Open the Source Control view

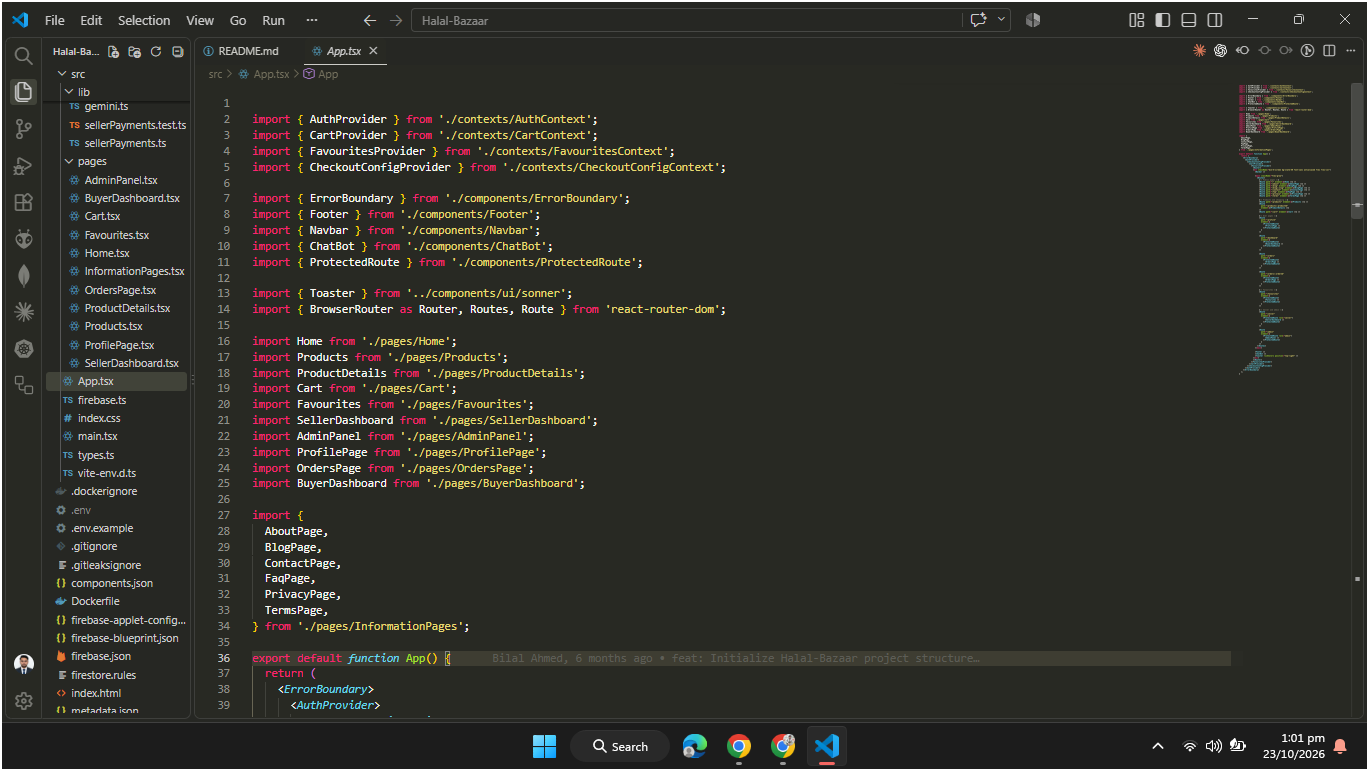(x=24, y=128)
